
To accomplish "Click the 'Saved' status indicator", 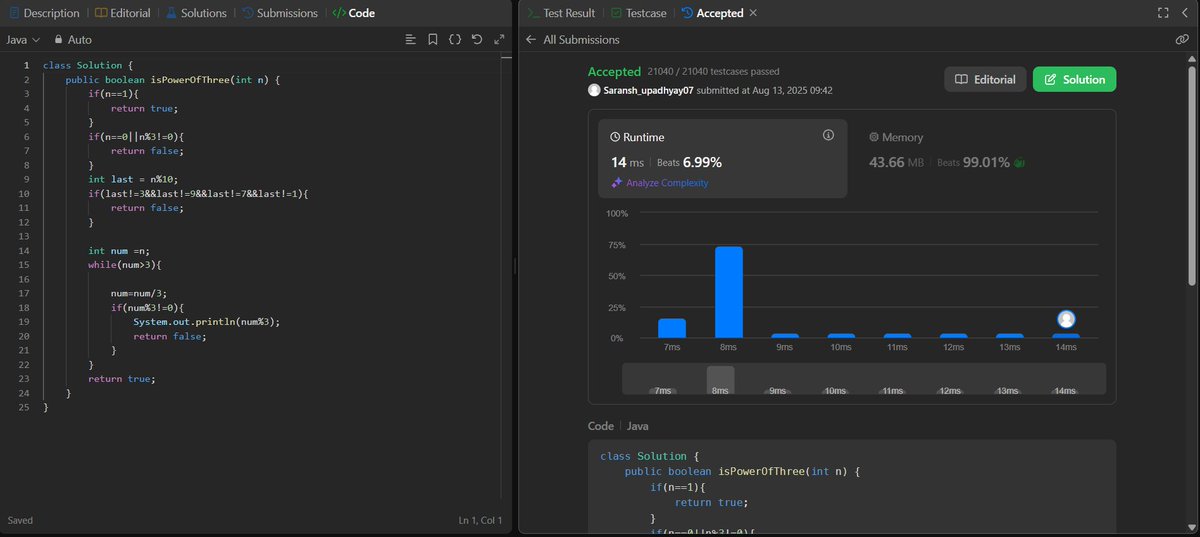I will click(20, 521).
